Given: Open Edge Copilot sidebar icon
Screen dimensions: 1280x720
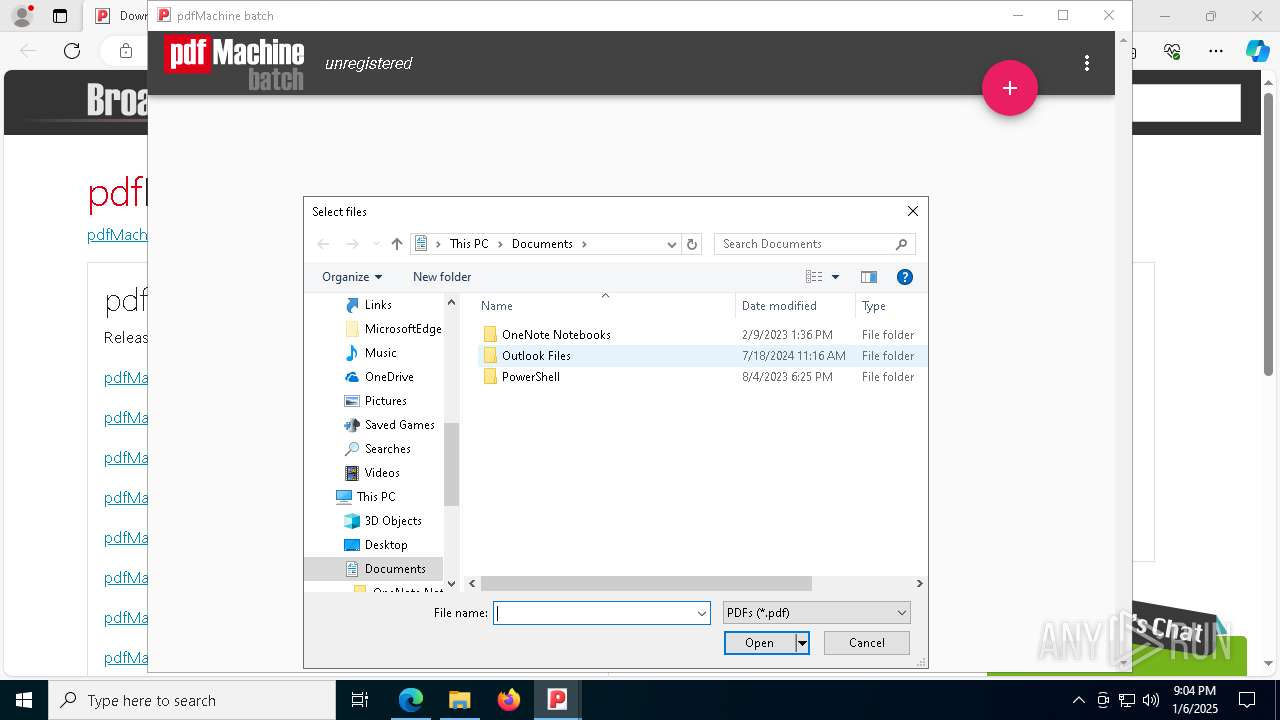Looking at the screenshot, I should pyautogui.click(x=1257, y=51).
